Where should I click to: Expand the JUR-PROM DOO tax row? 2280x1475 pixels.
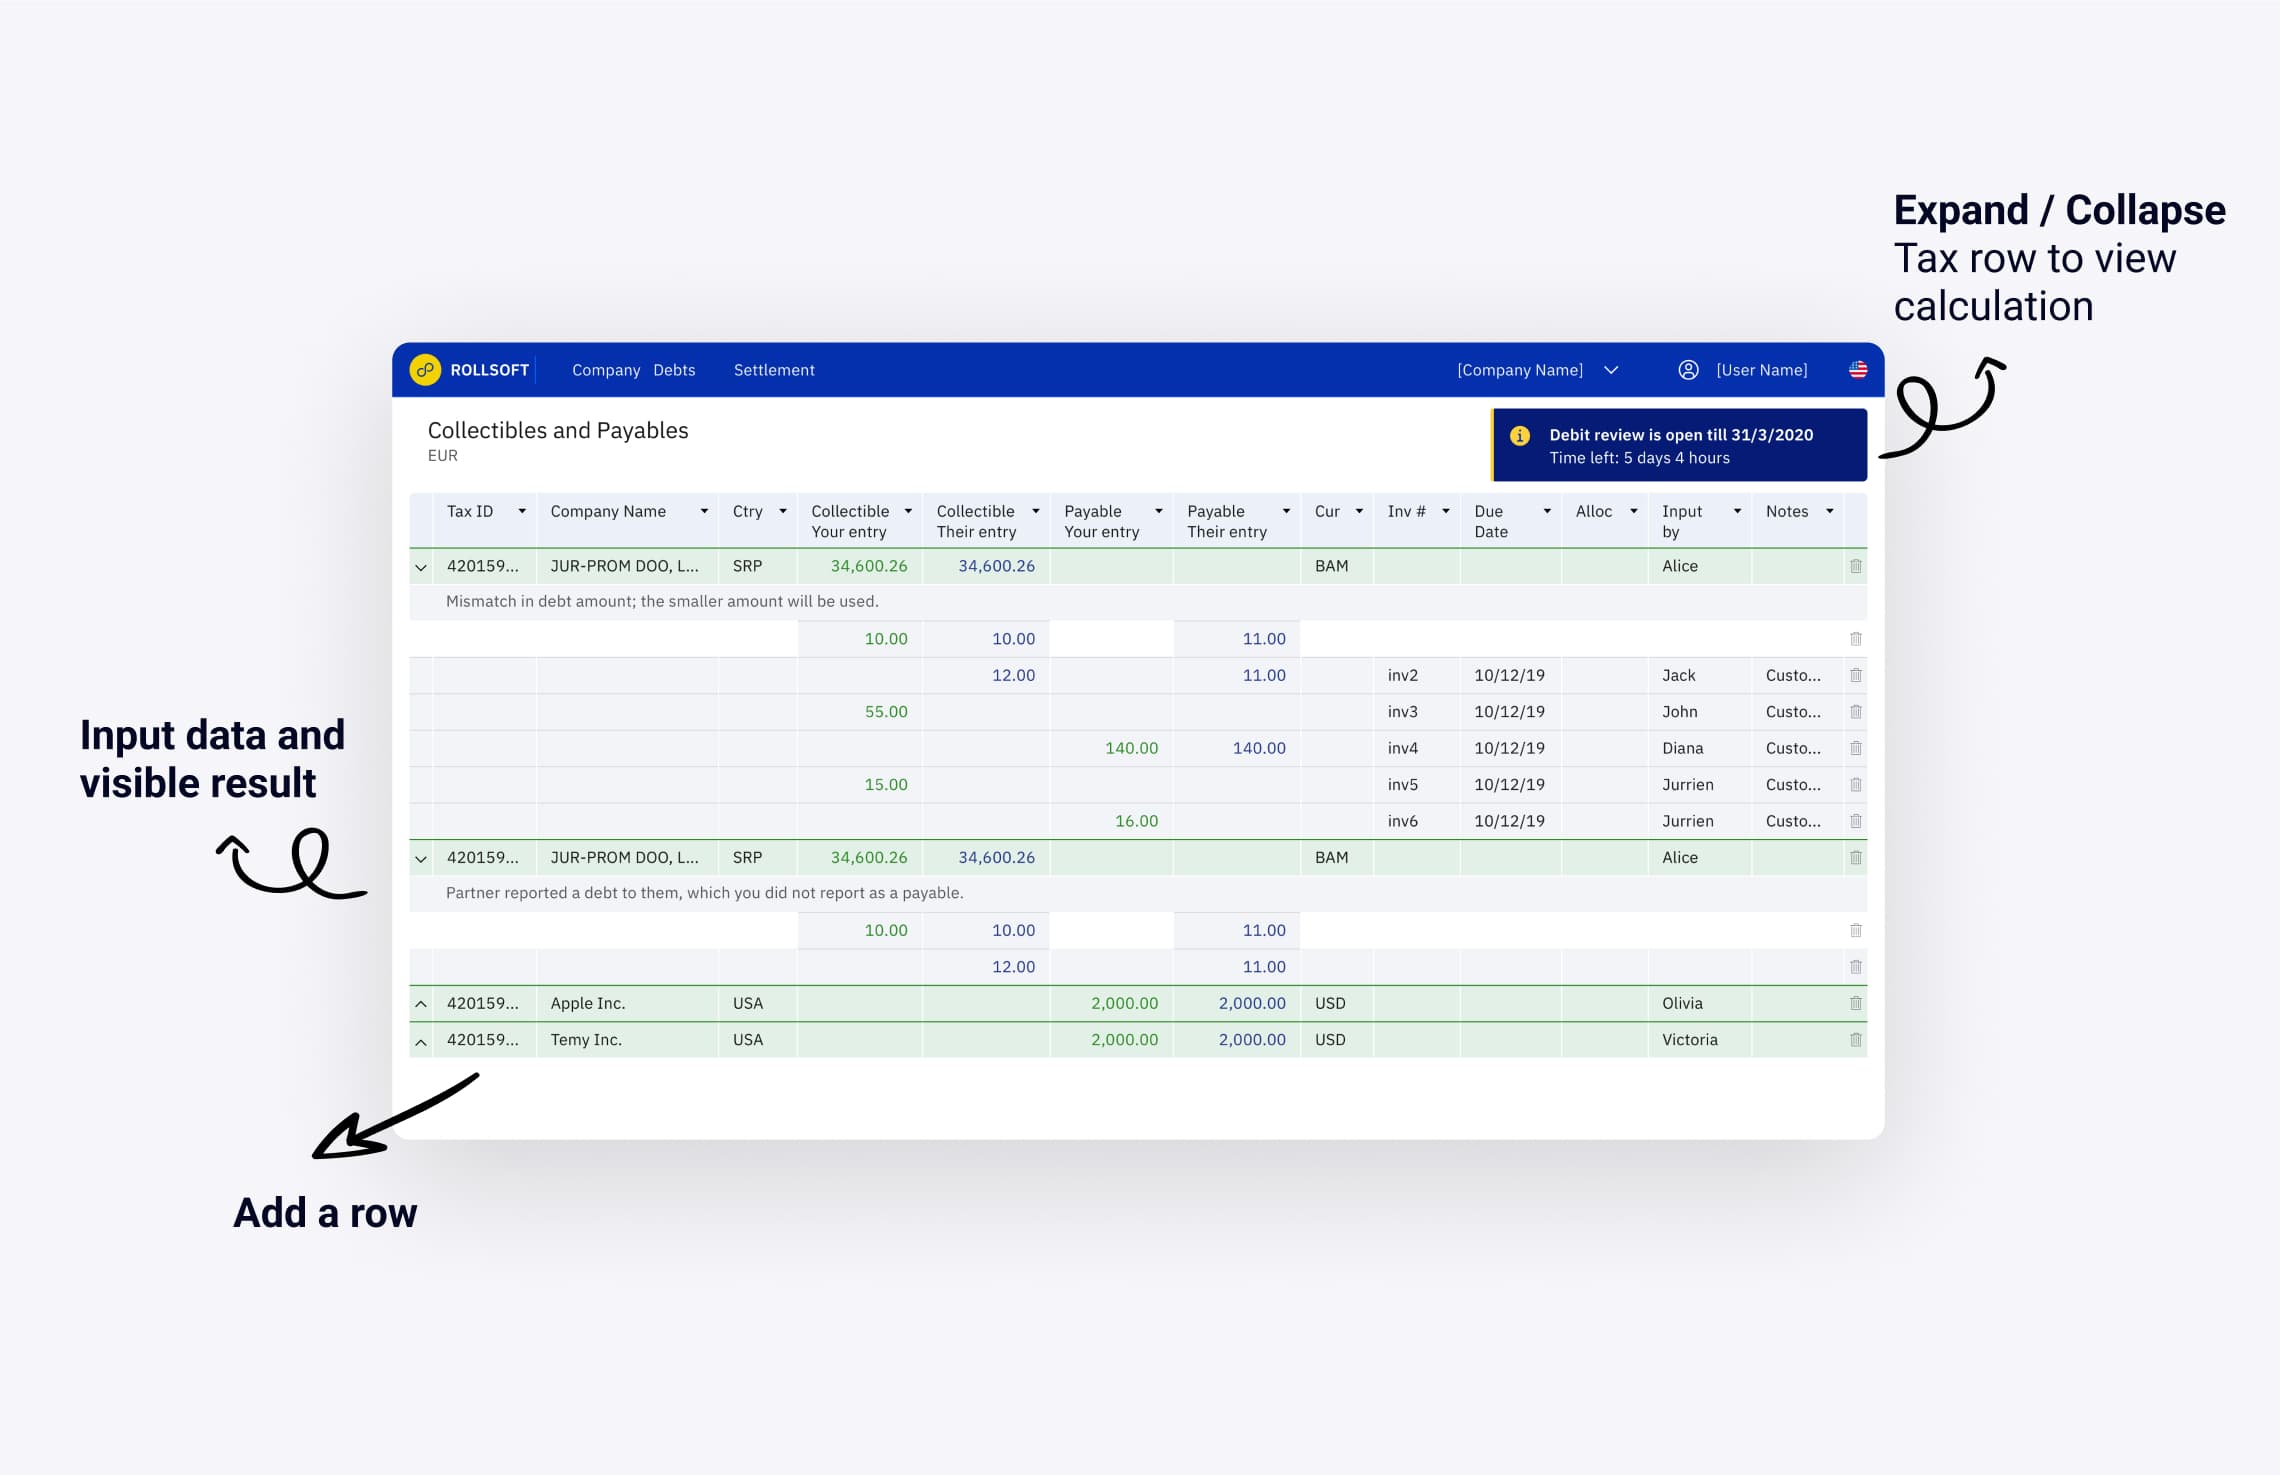417,565
